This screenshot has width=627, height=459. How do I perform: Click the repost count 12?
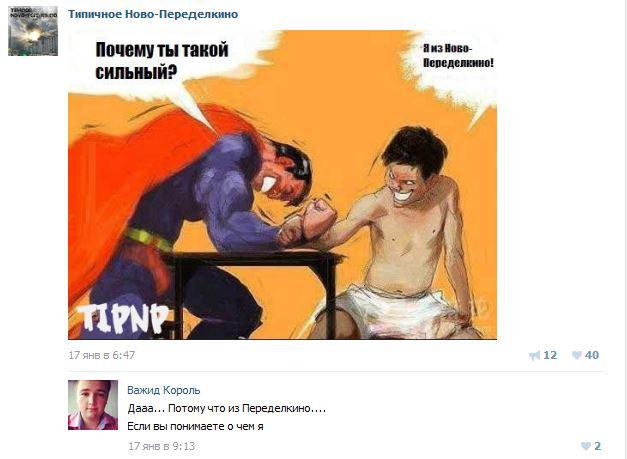550,355
